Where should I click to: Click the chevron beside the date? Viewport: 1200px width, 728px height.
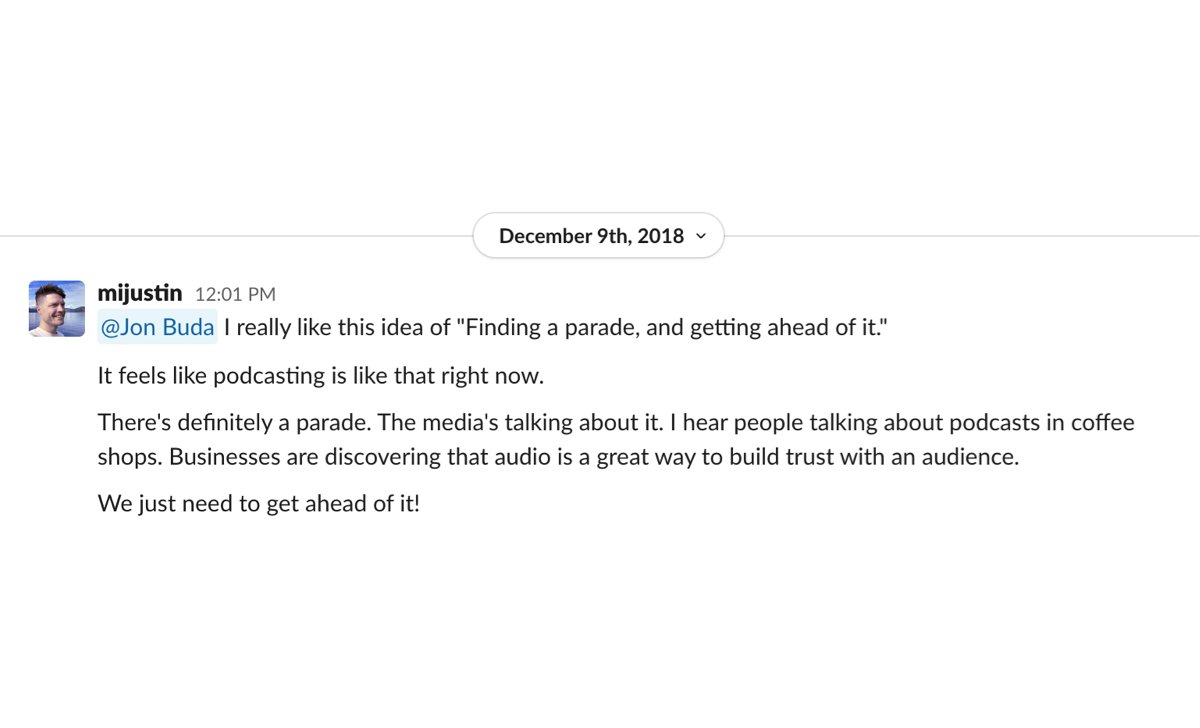[x=701, y=236]
